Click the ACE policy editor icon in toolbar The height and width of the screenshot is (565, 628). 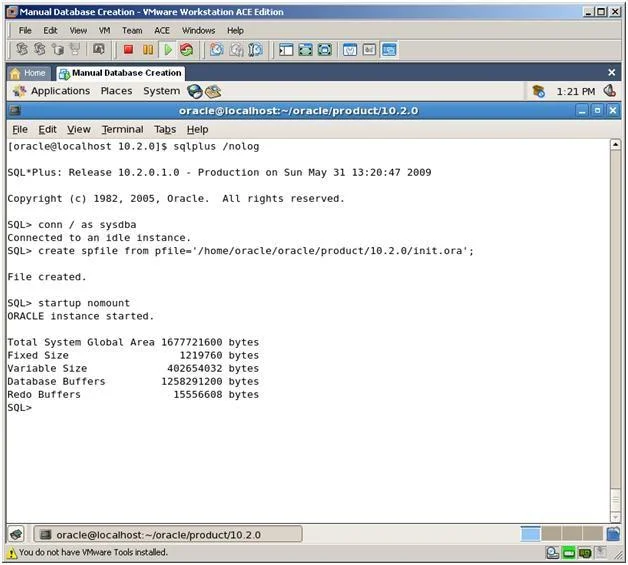pyautogui.click(x=99, y=49)
